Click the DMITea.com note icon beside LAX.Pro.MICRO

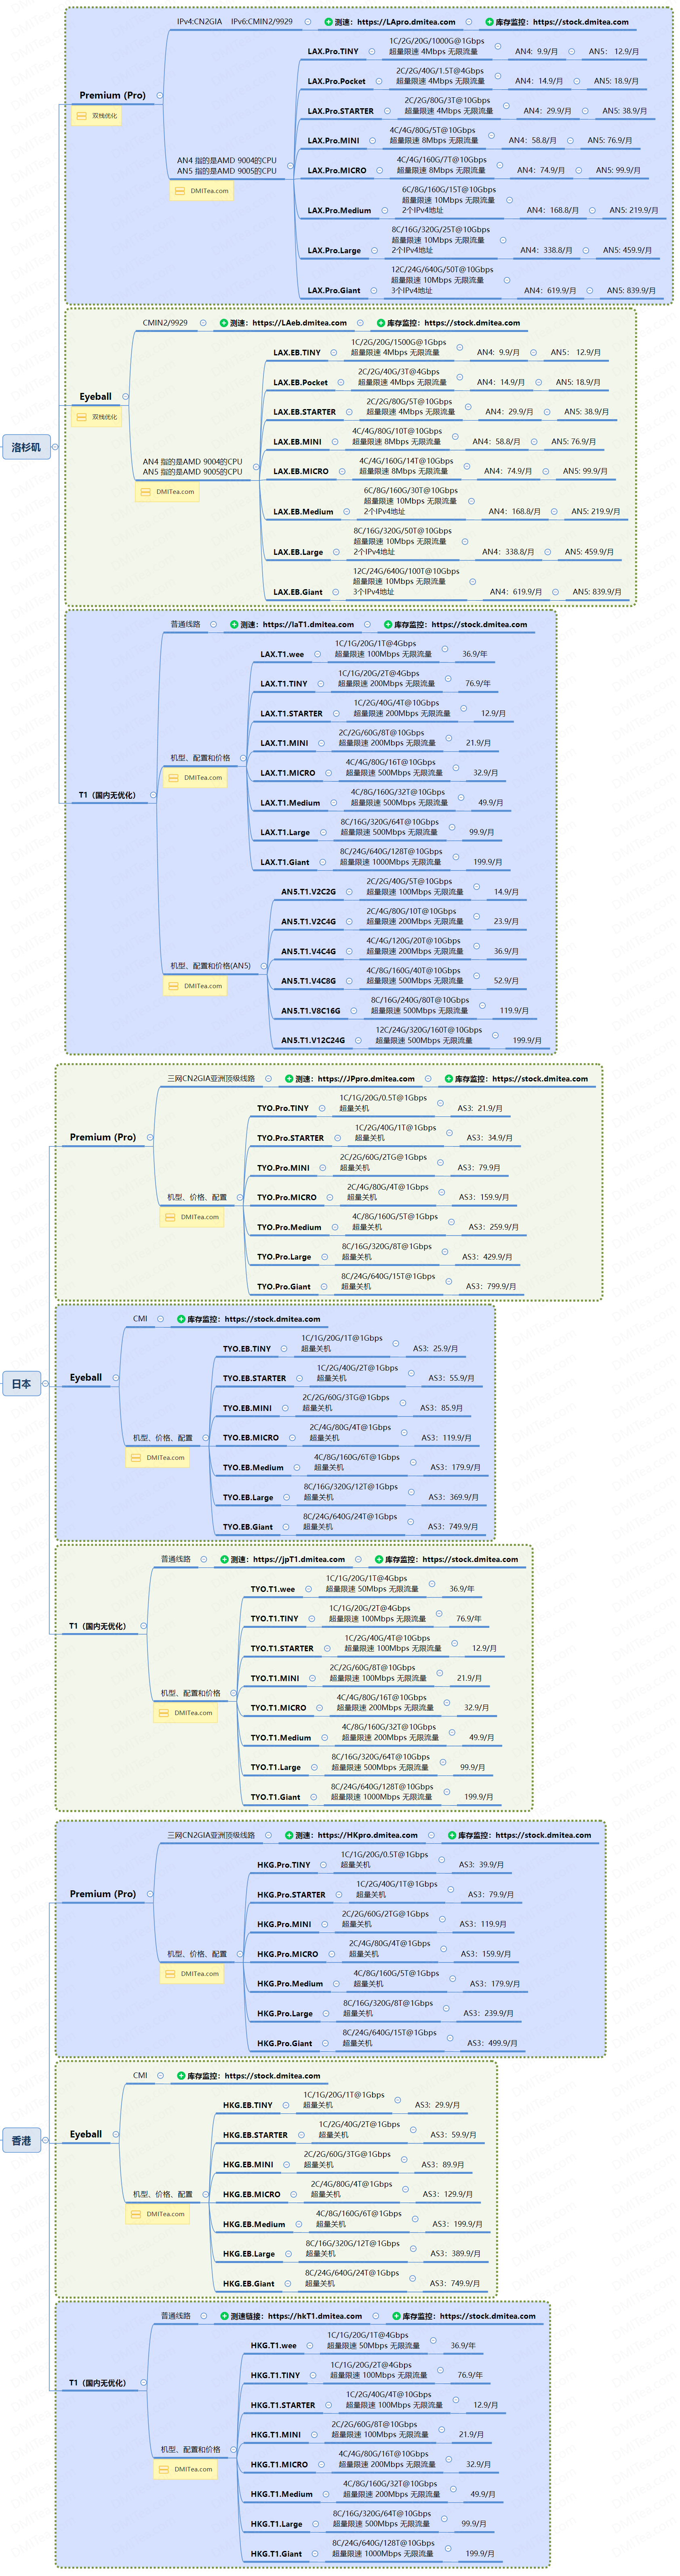(x=180, y=191)
